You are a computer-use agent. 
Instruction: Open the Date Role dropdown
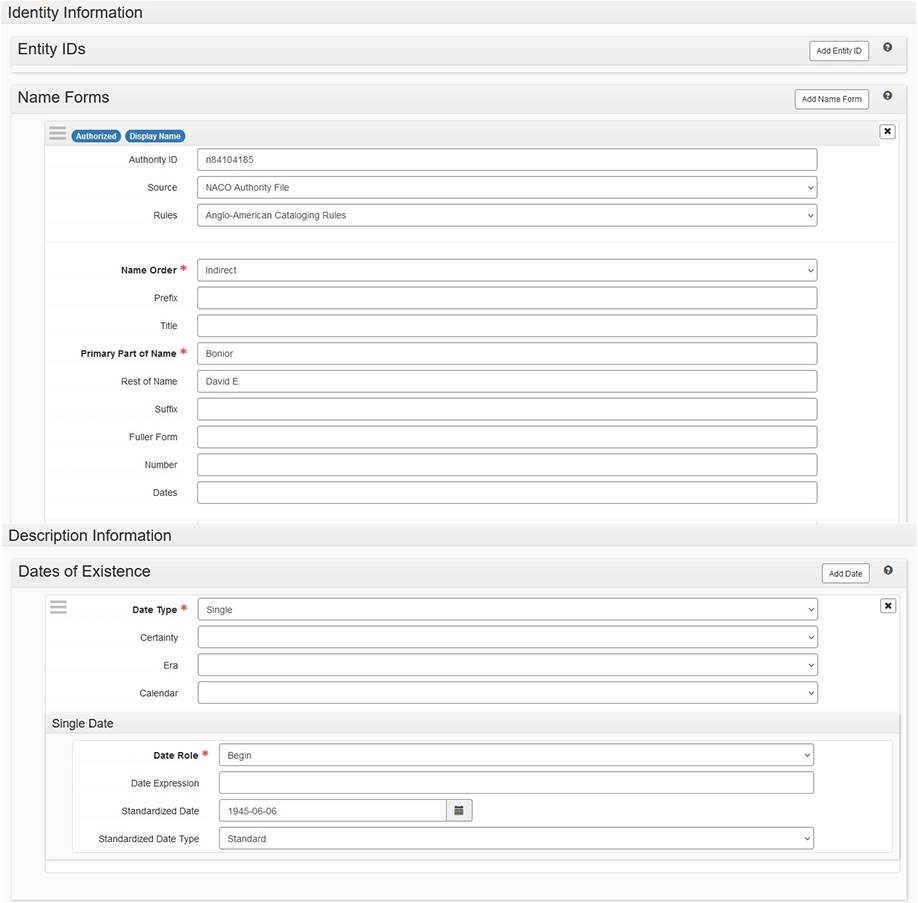pos(515,756)
